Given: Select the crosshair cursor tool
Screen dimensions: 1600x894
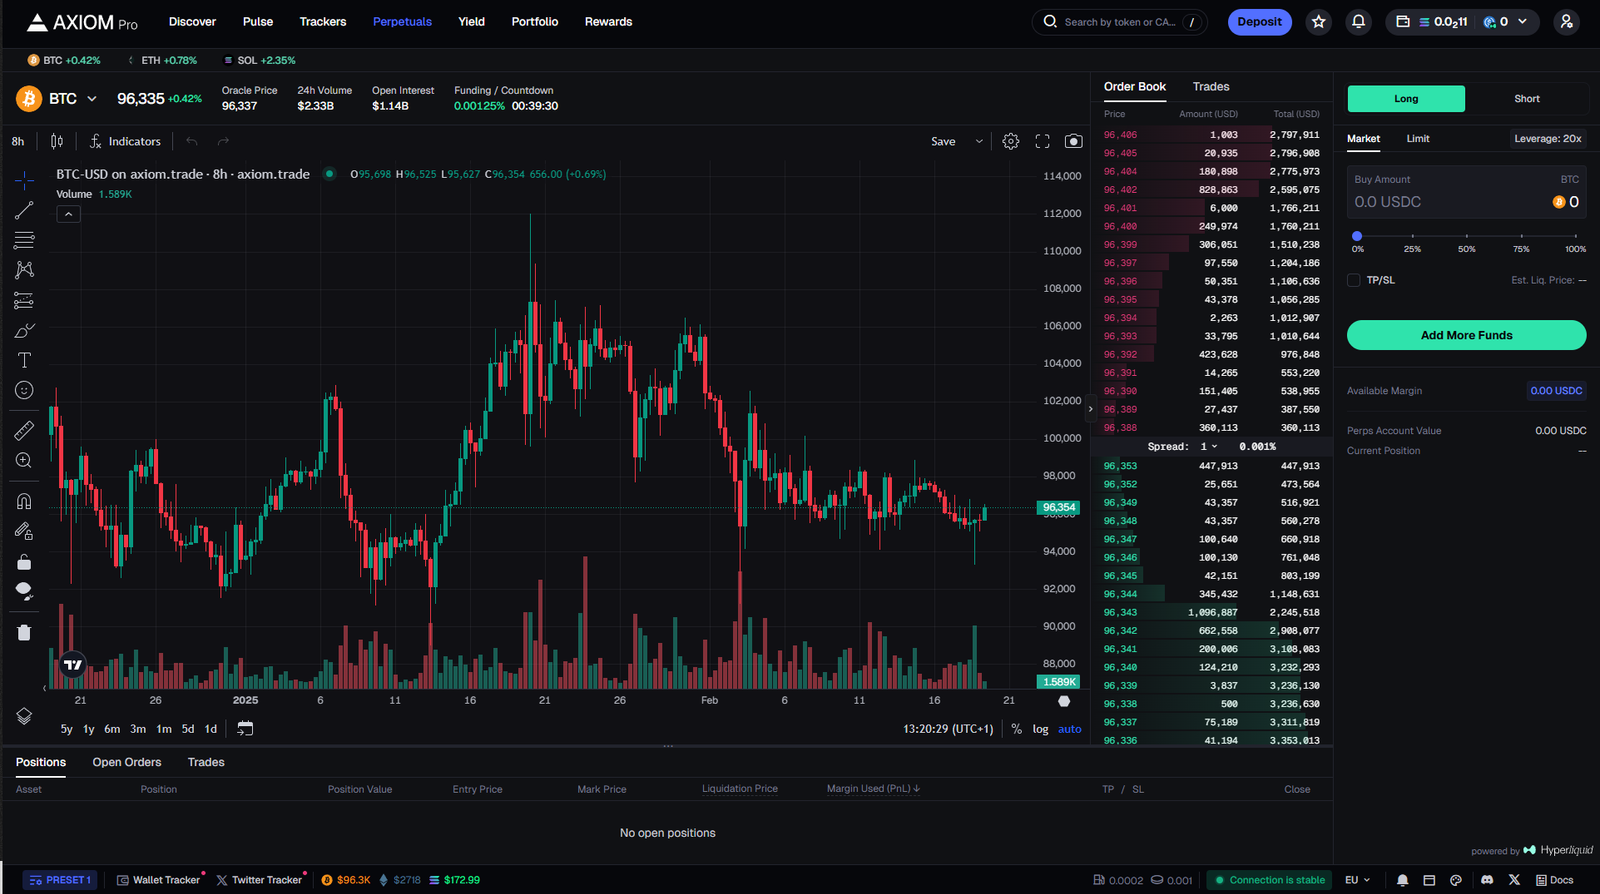Looking at the screenshot, I should [x=24, y=180].
